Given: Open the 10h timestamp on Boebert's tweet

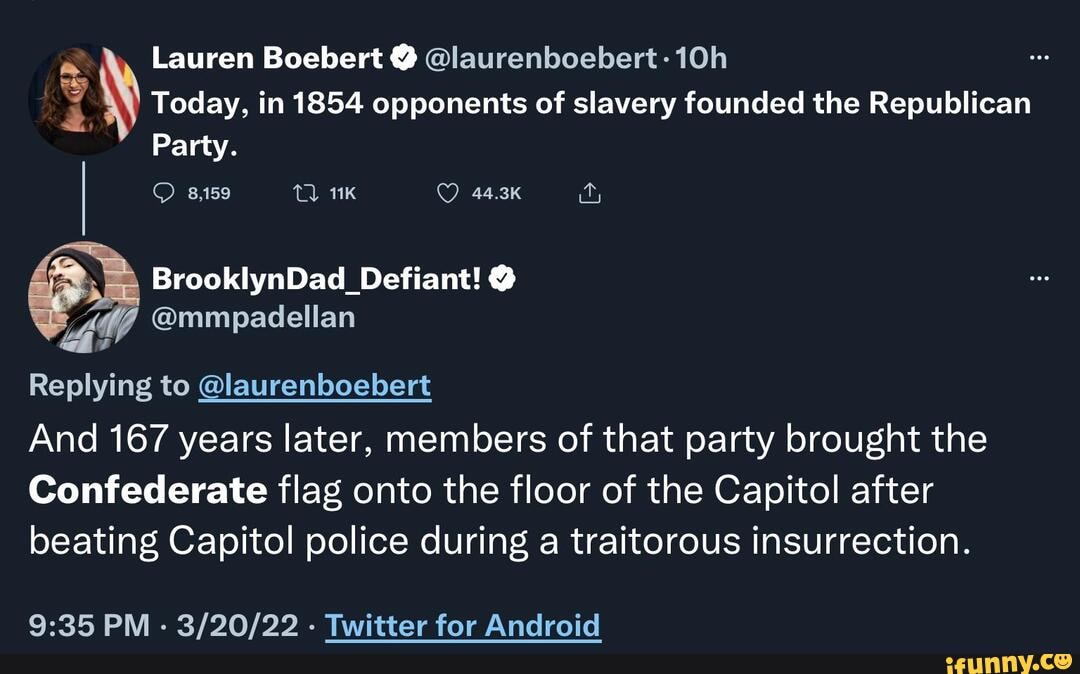Looking at the screenshot, I should (x=701, y=60).
